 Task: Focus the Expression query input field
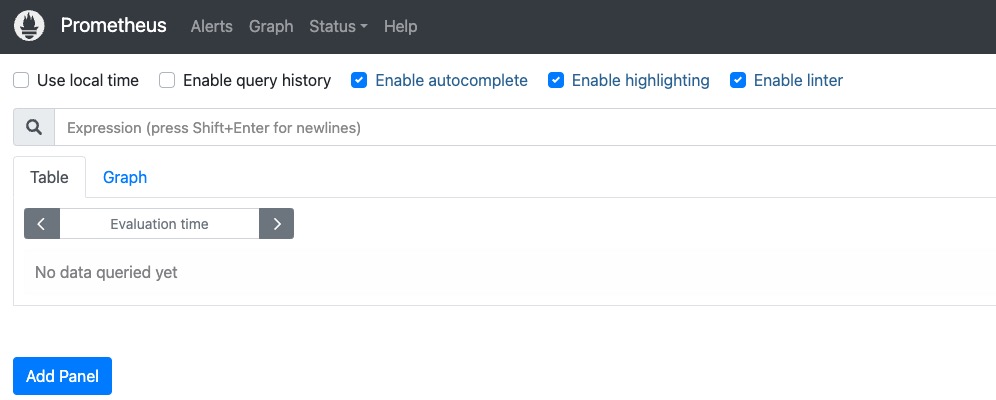525,128
